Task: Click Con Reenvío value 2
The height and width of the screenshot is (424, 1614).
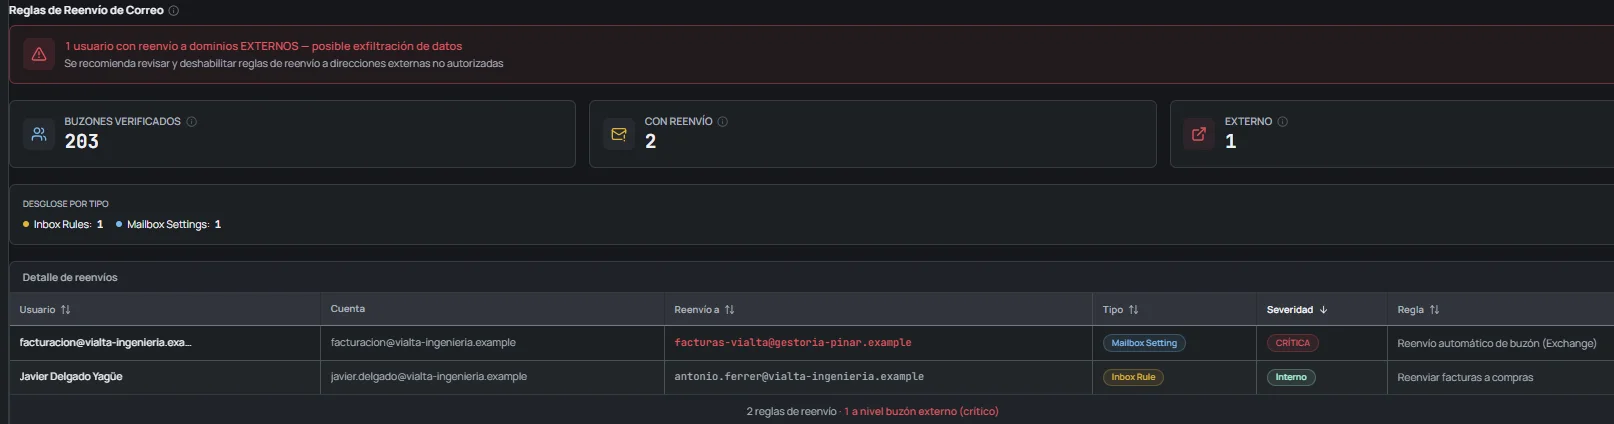Action: click(x=651, y=142)
